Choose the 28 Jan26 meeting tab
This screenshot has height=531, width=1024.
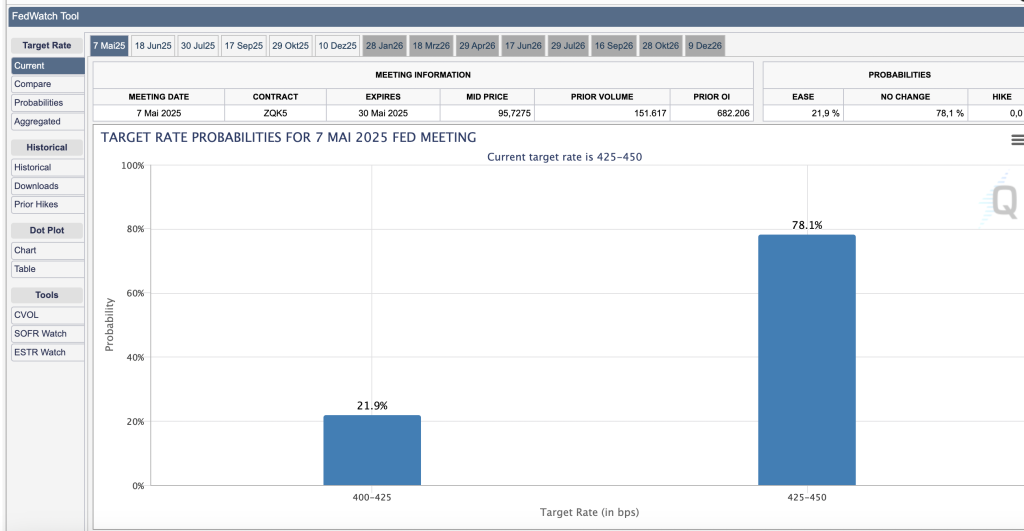(x=384, y=46)
